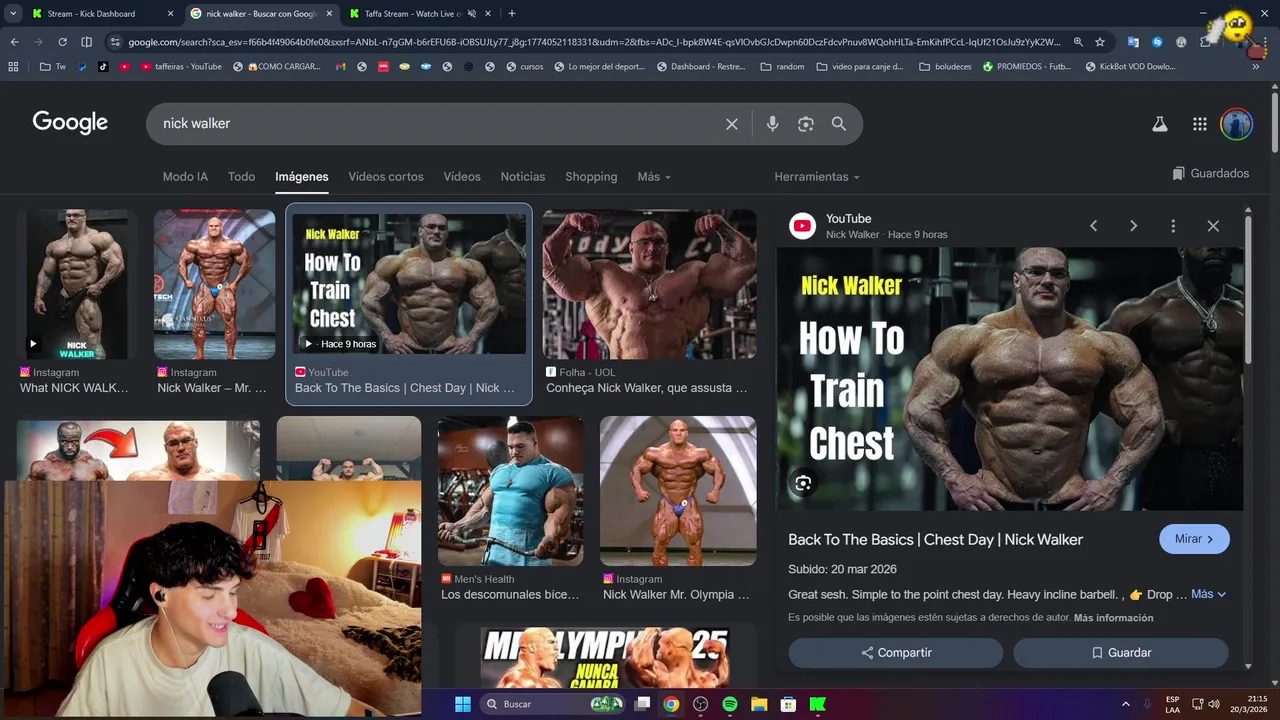Start voice search with the microphone icon
1280x720 pixels.
(x=772, y=124)
